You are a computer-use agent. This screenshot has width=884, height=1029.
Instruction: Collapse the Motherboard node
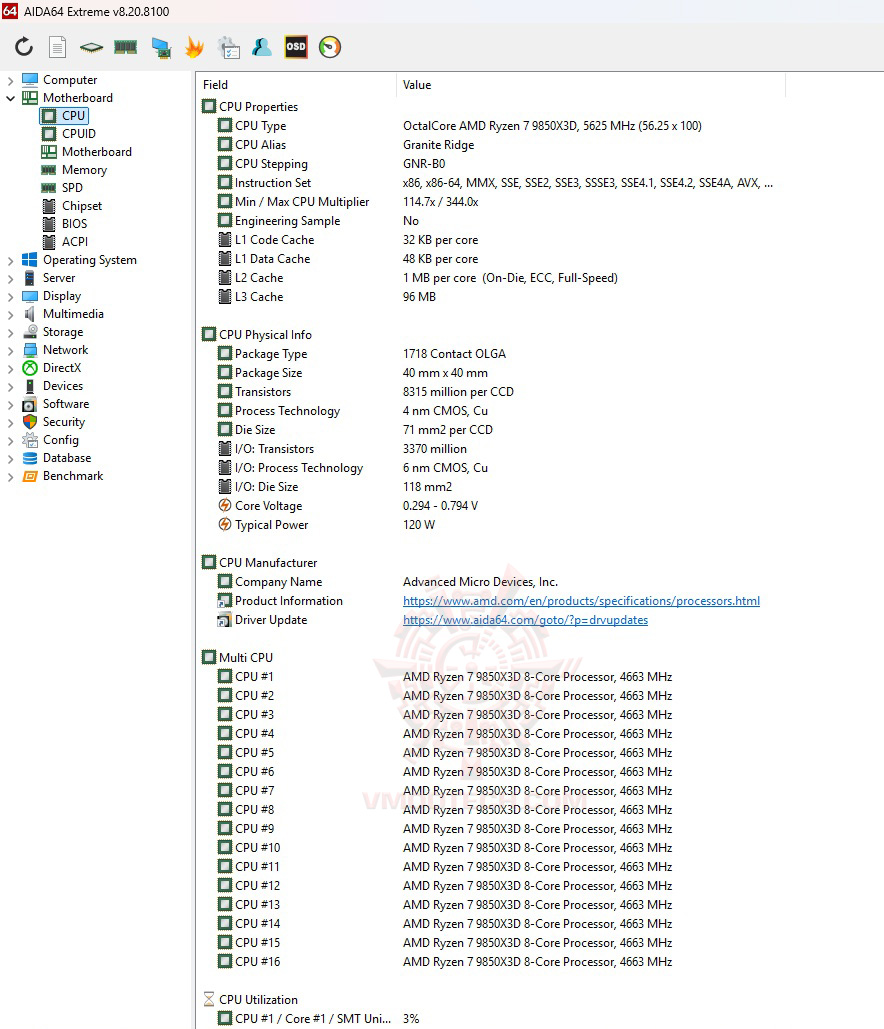pyautogui.click(x=11, y=98)
